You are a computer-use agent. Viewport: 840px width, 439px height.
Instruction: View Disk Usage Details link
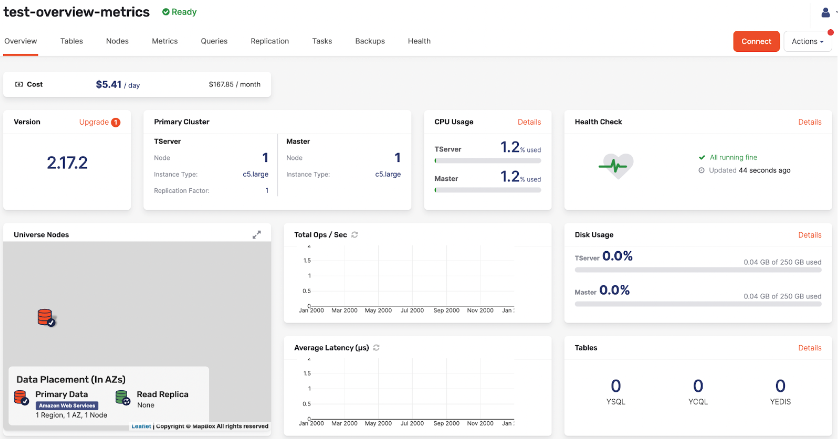[x=809, y=235]
